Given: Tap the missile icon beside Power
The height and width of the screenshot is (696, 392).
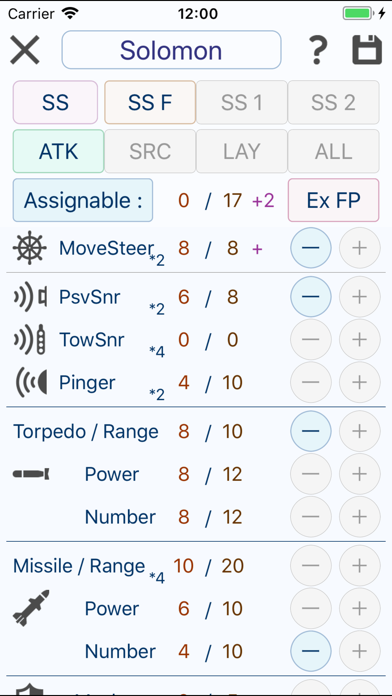Looking at the screenshot, I should [x=31, y=608].
